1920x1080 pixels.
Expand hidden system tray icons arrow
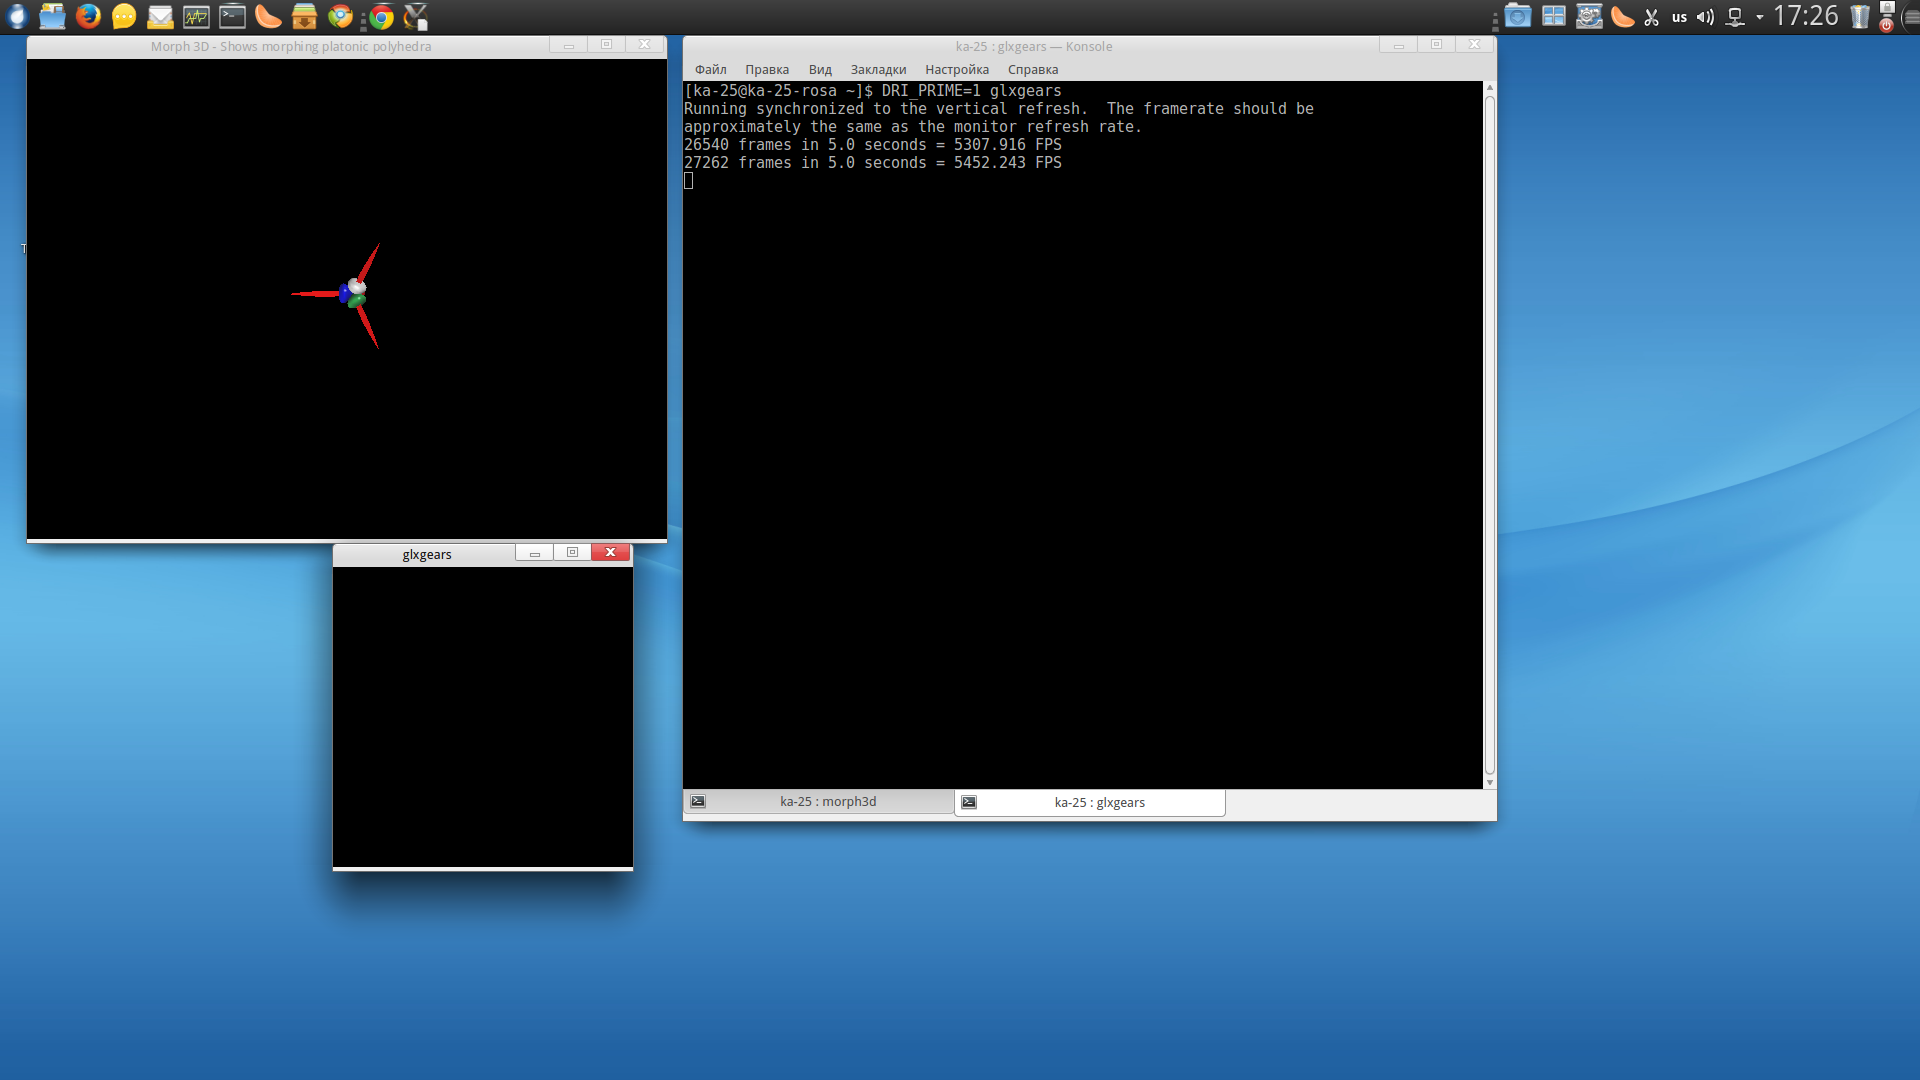[x=1759, y=17]
